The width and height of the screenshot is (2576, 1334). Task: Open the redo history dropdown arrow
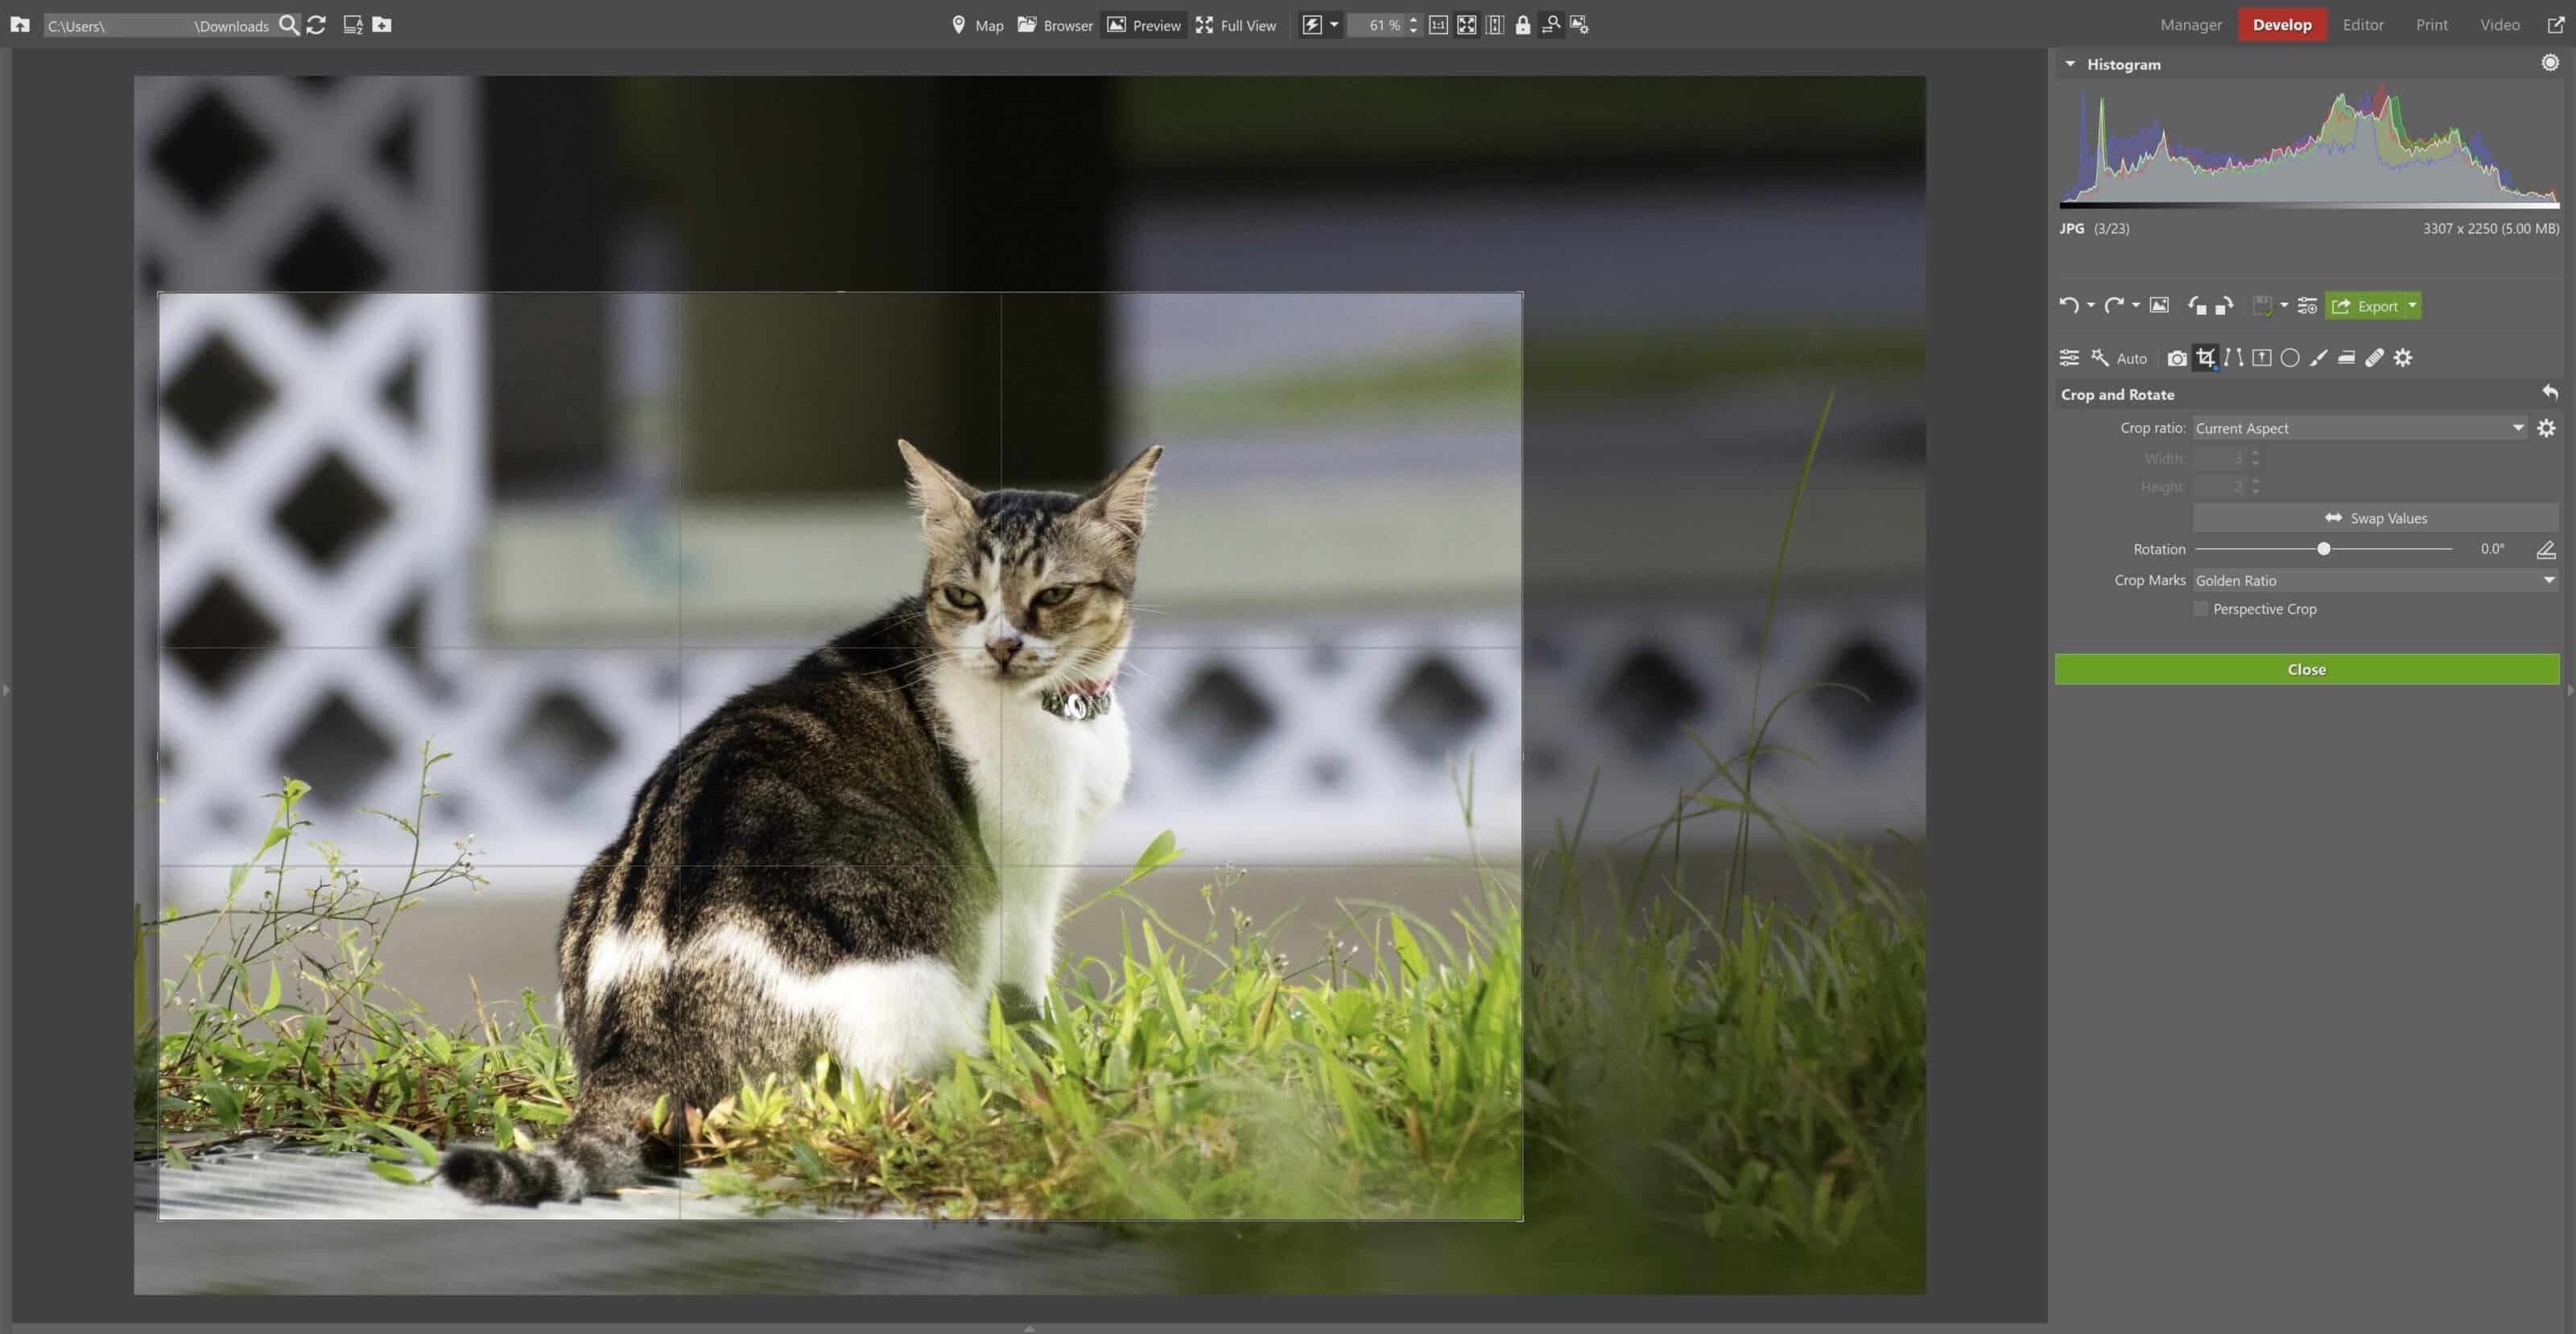click(2135, 306)
